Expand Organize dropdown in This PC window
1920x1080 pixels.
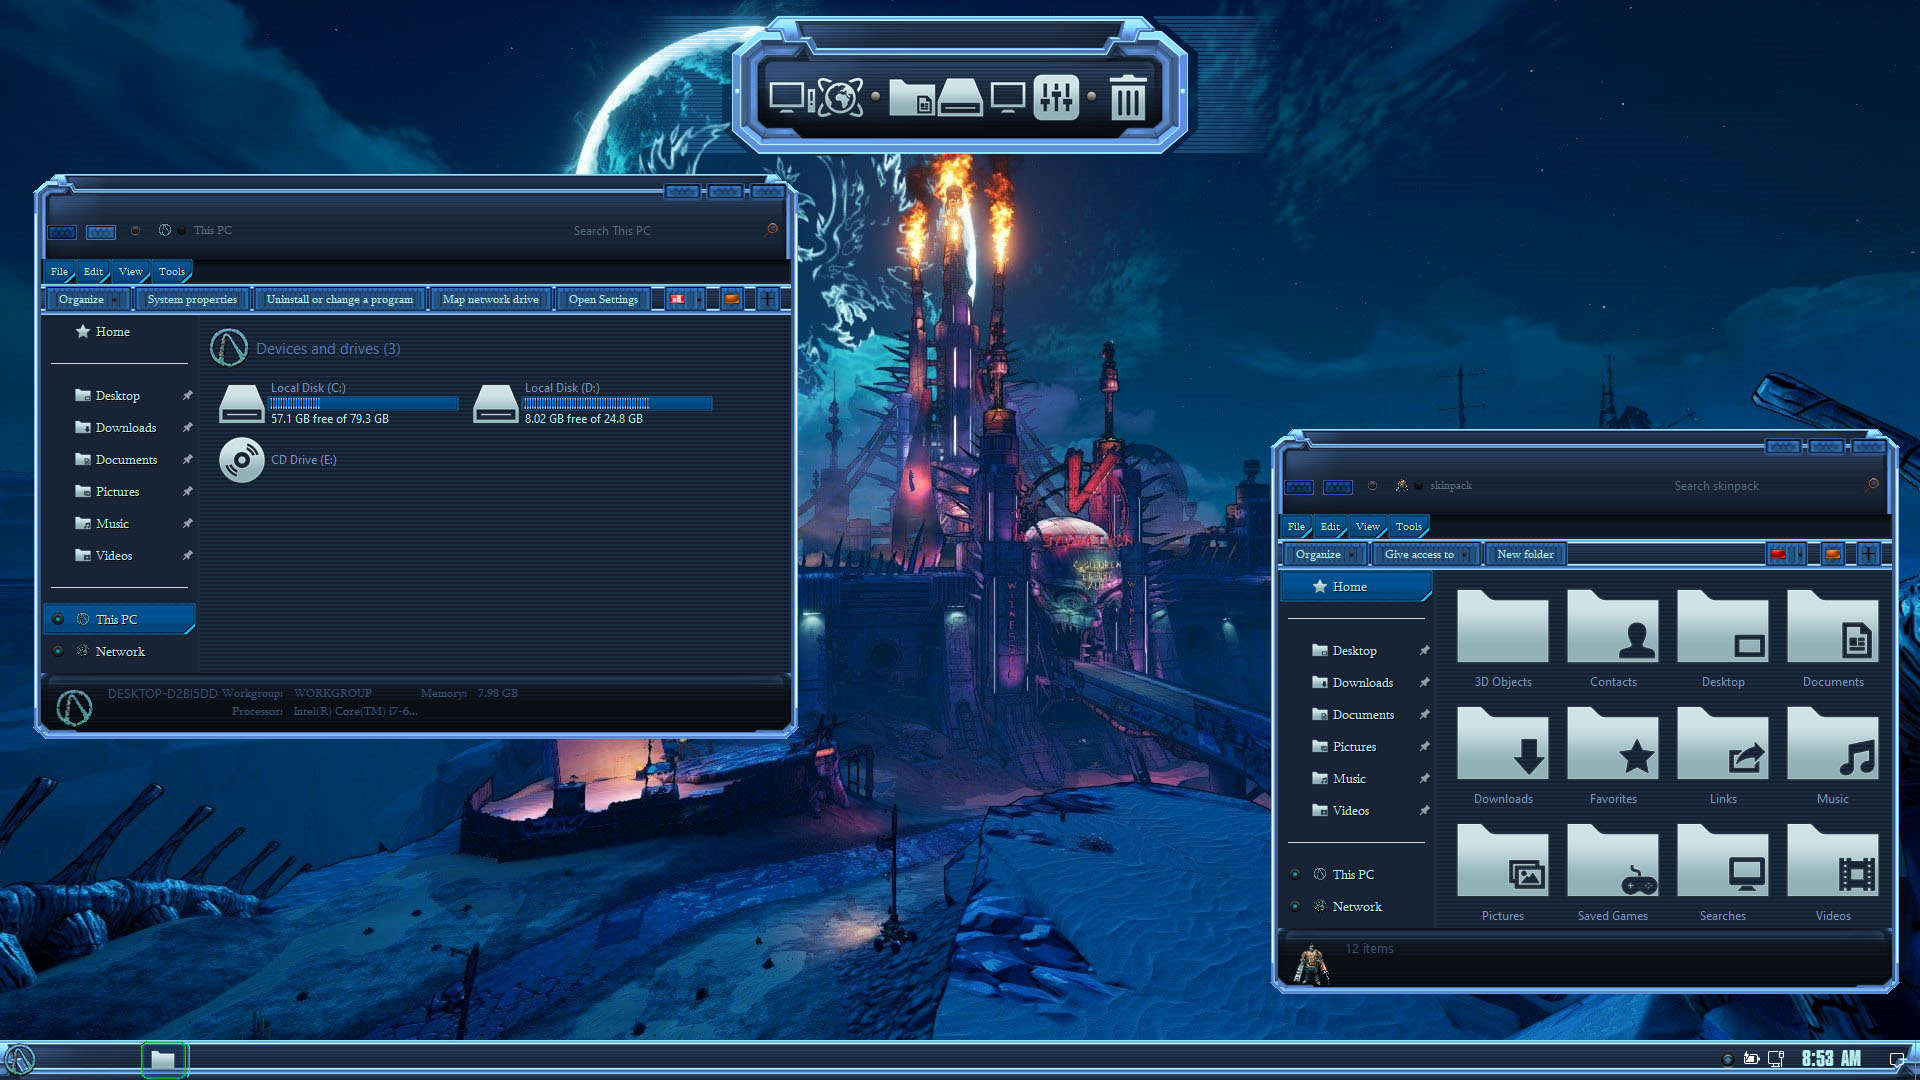pos(115,299)
